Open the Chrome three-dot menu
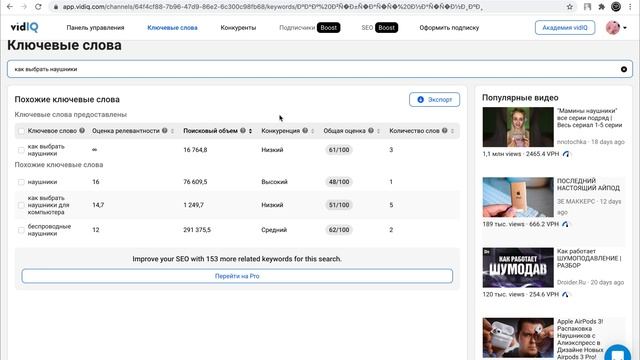640x360 pixels. 630,7
